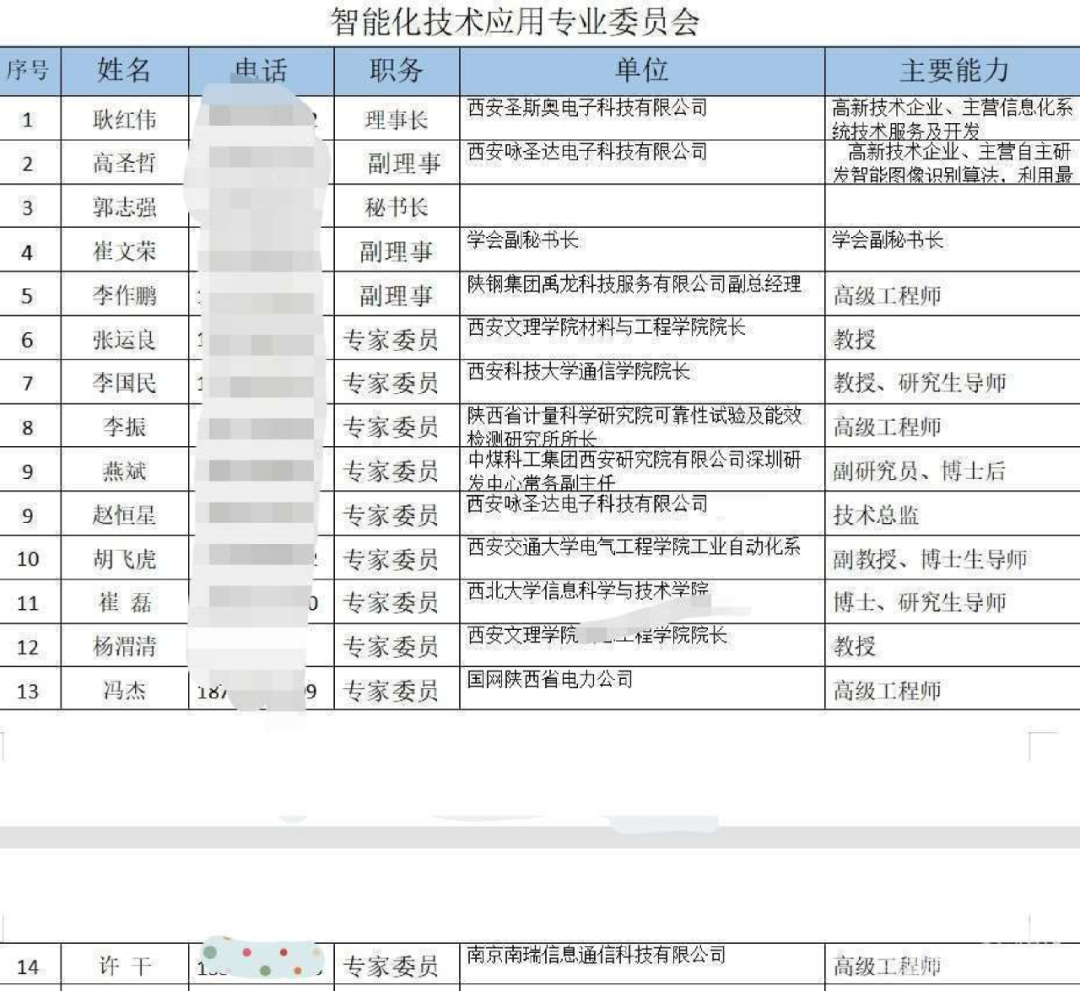
Task: Select name cell 高圣哲
Action: (x=125, y=163)
